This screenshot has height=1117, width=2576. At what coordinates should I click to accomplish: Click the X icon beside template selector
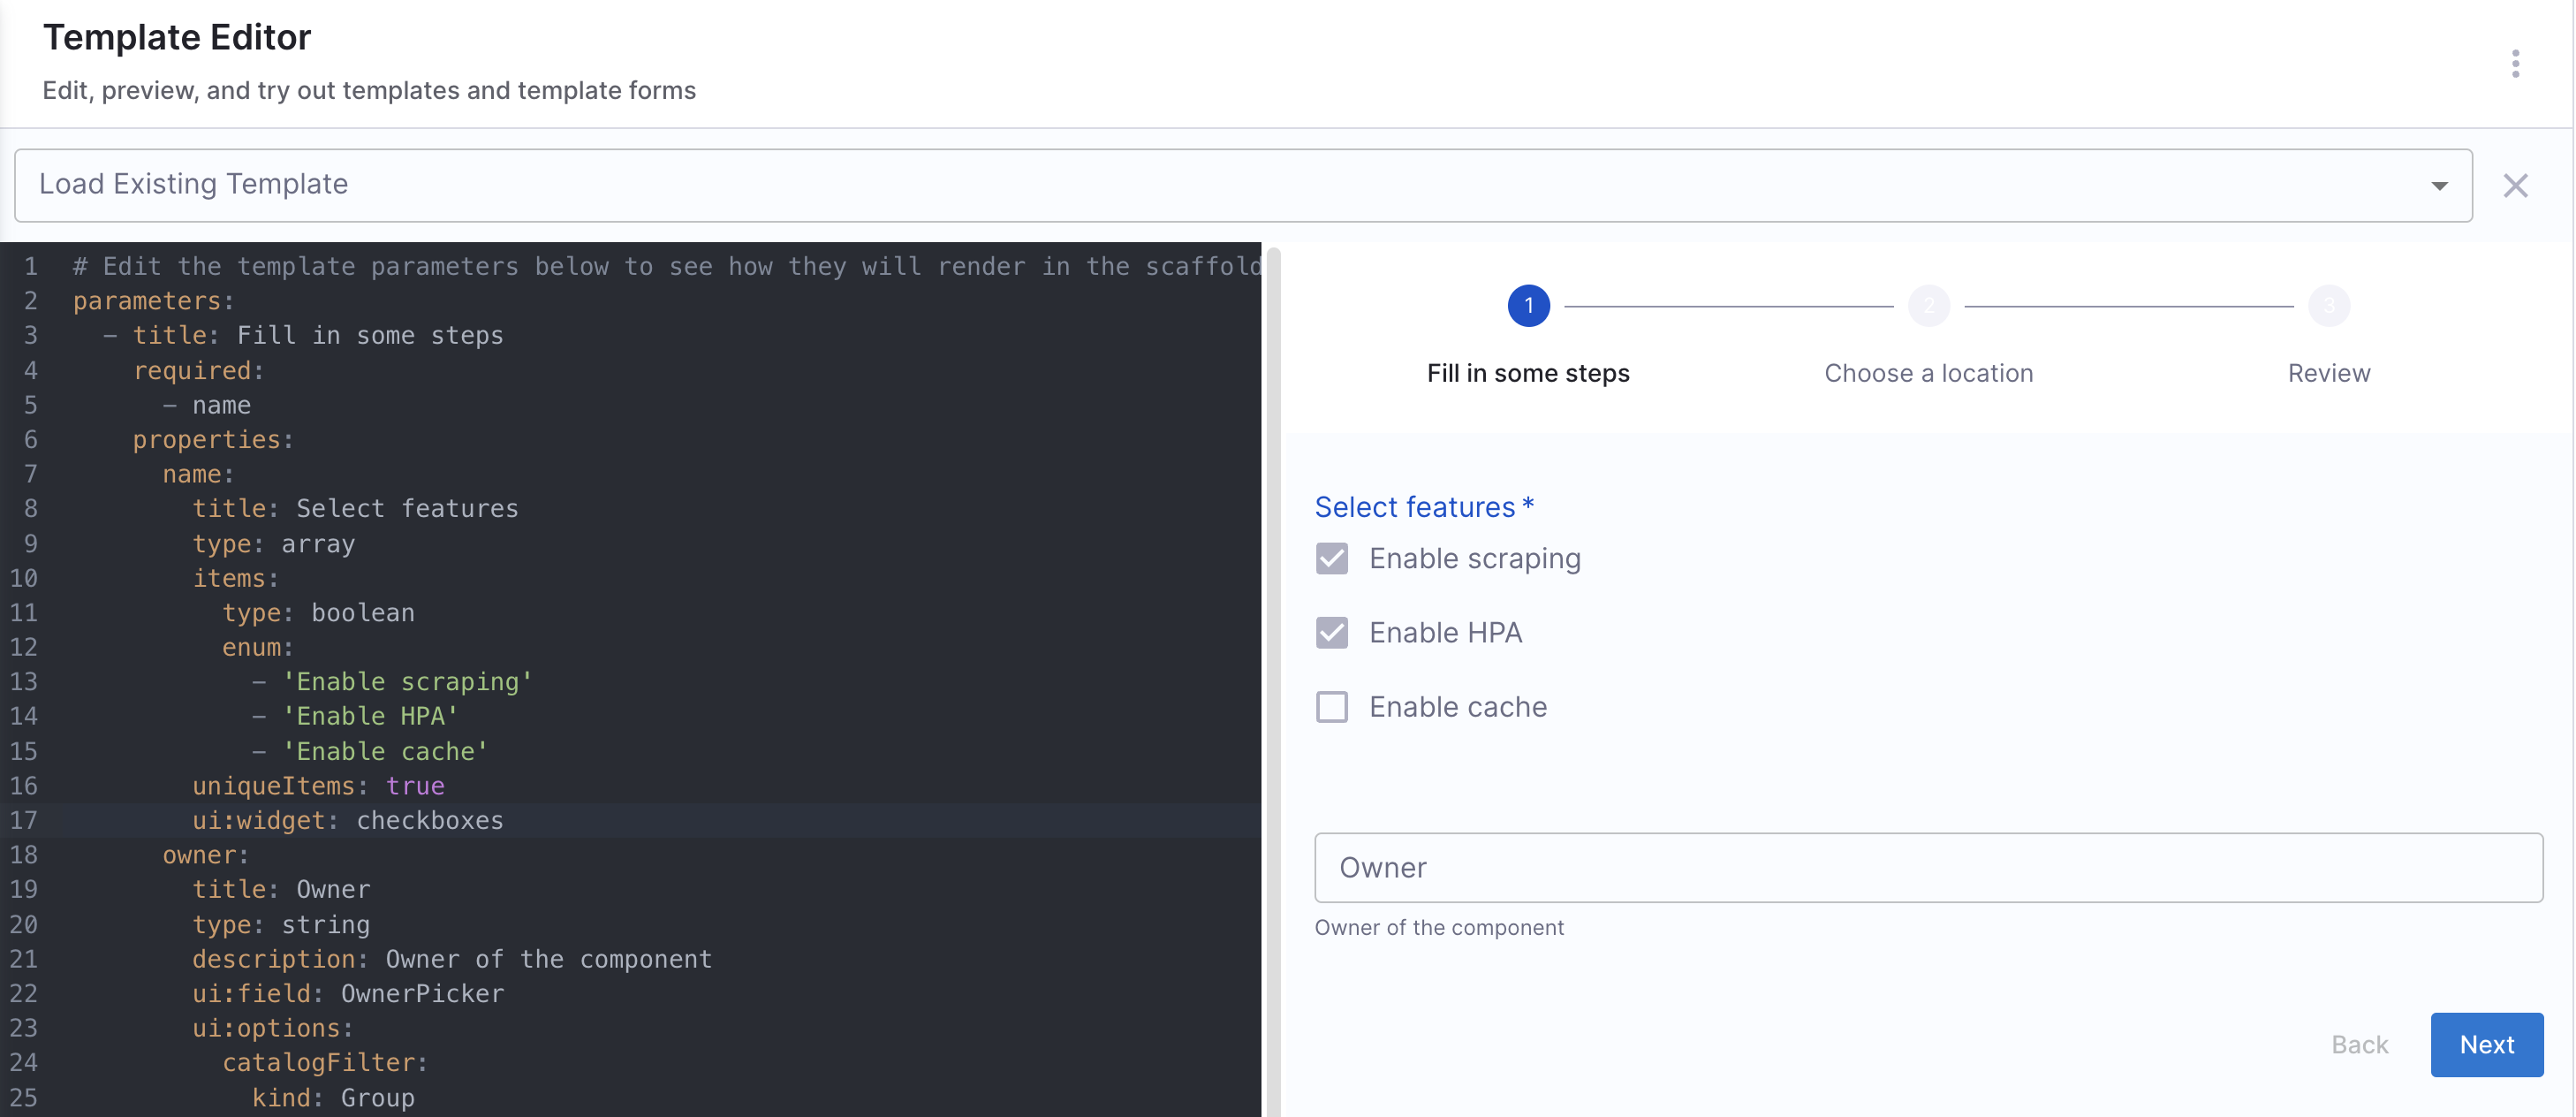coord(2515,186)
